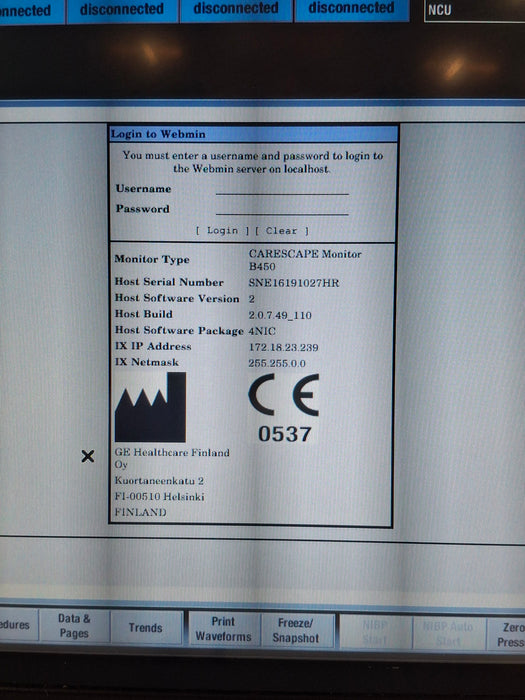The height and width of the screenshot is (700, 525).
Task: Click the Password input field
Action: 282,209
